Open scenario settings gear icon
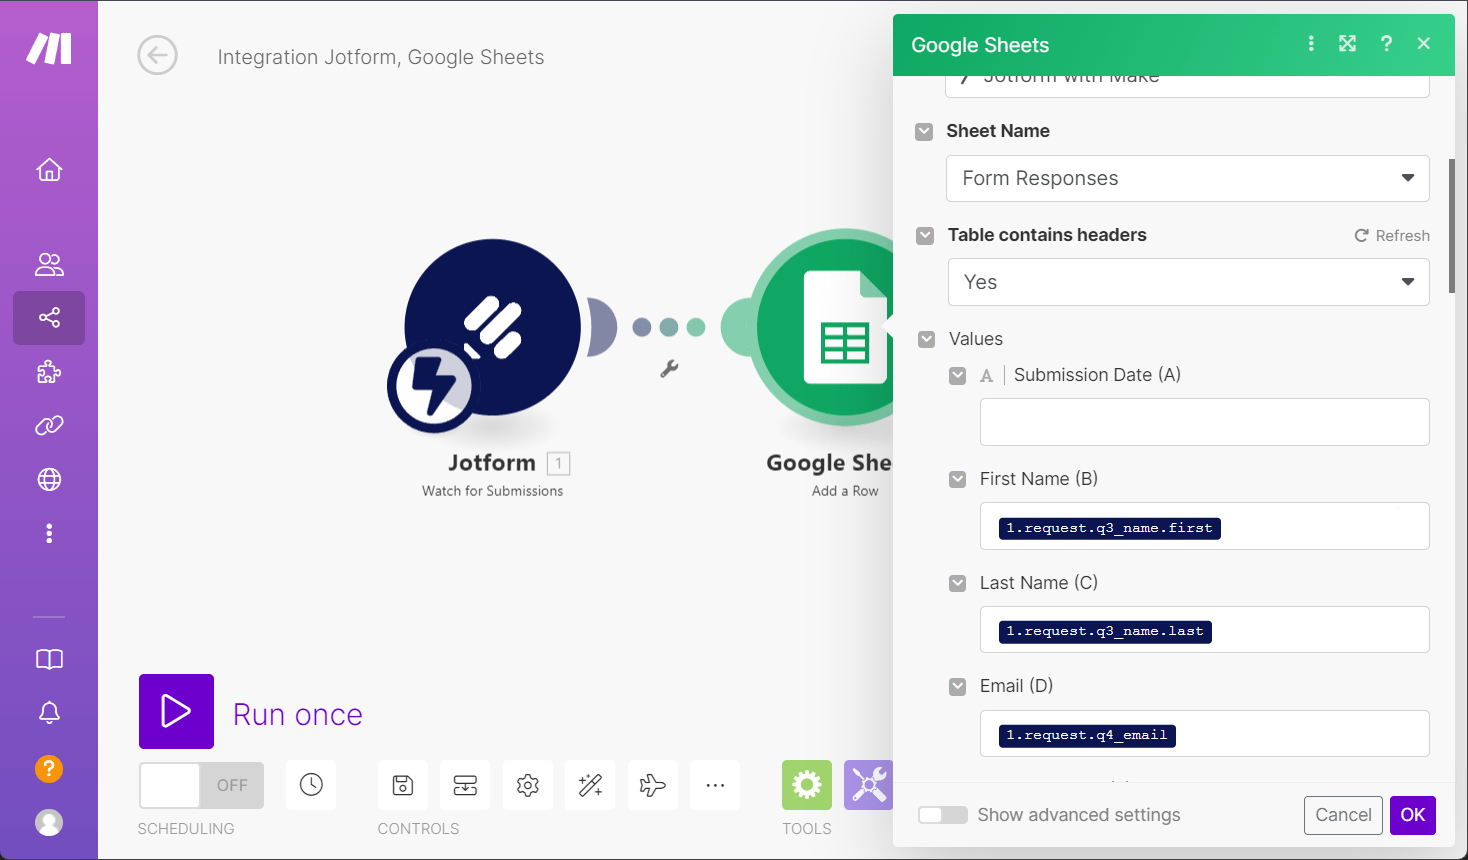 click(528, 785)
